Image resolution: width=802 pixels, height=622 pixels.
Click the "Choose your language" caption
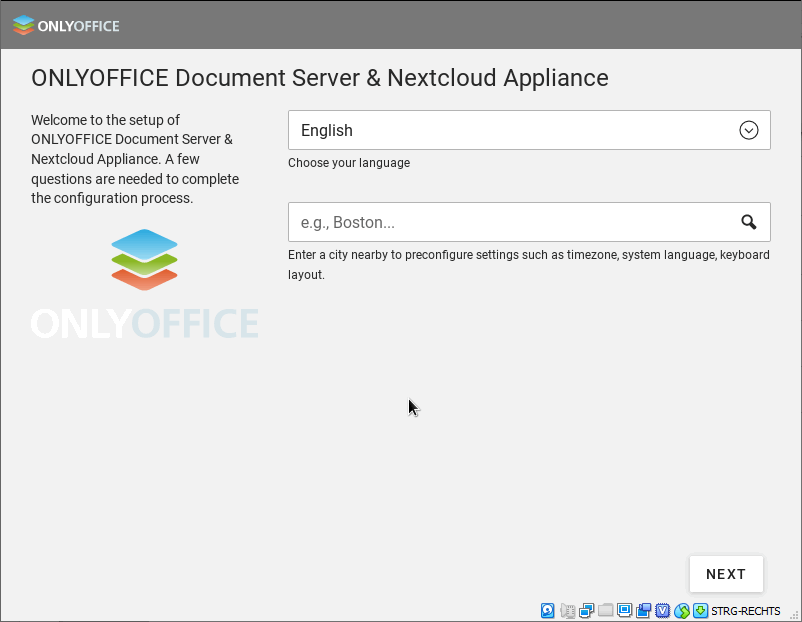pyautogui.click(x=349, y=163)
